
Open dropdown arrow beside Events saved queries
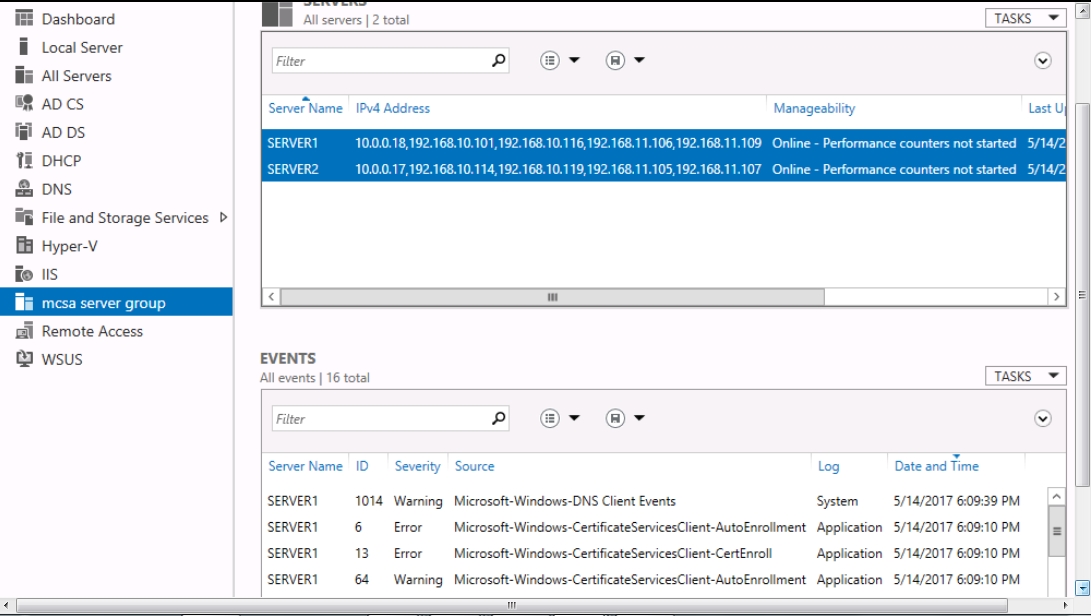point(639,418)
